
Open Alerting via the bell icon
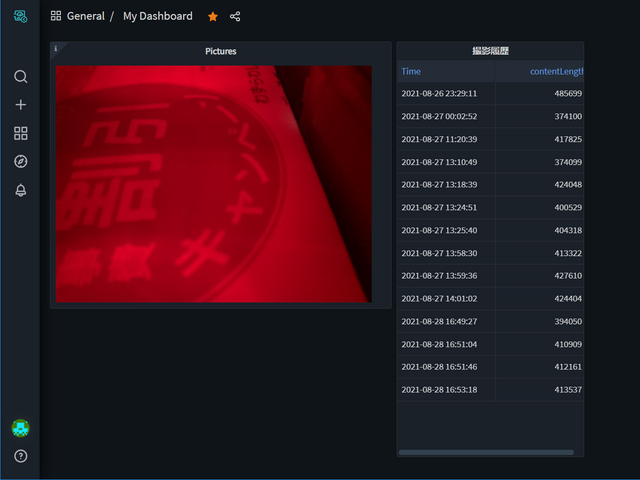coord(20,190)
